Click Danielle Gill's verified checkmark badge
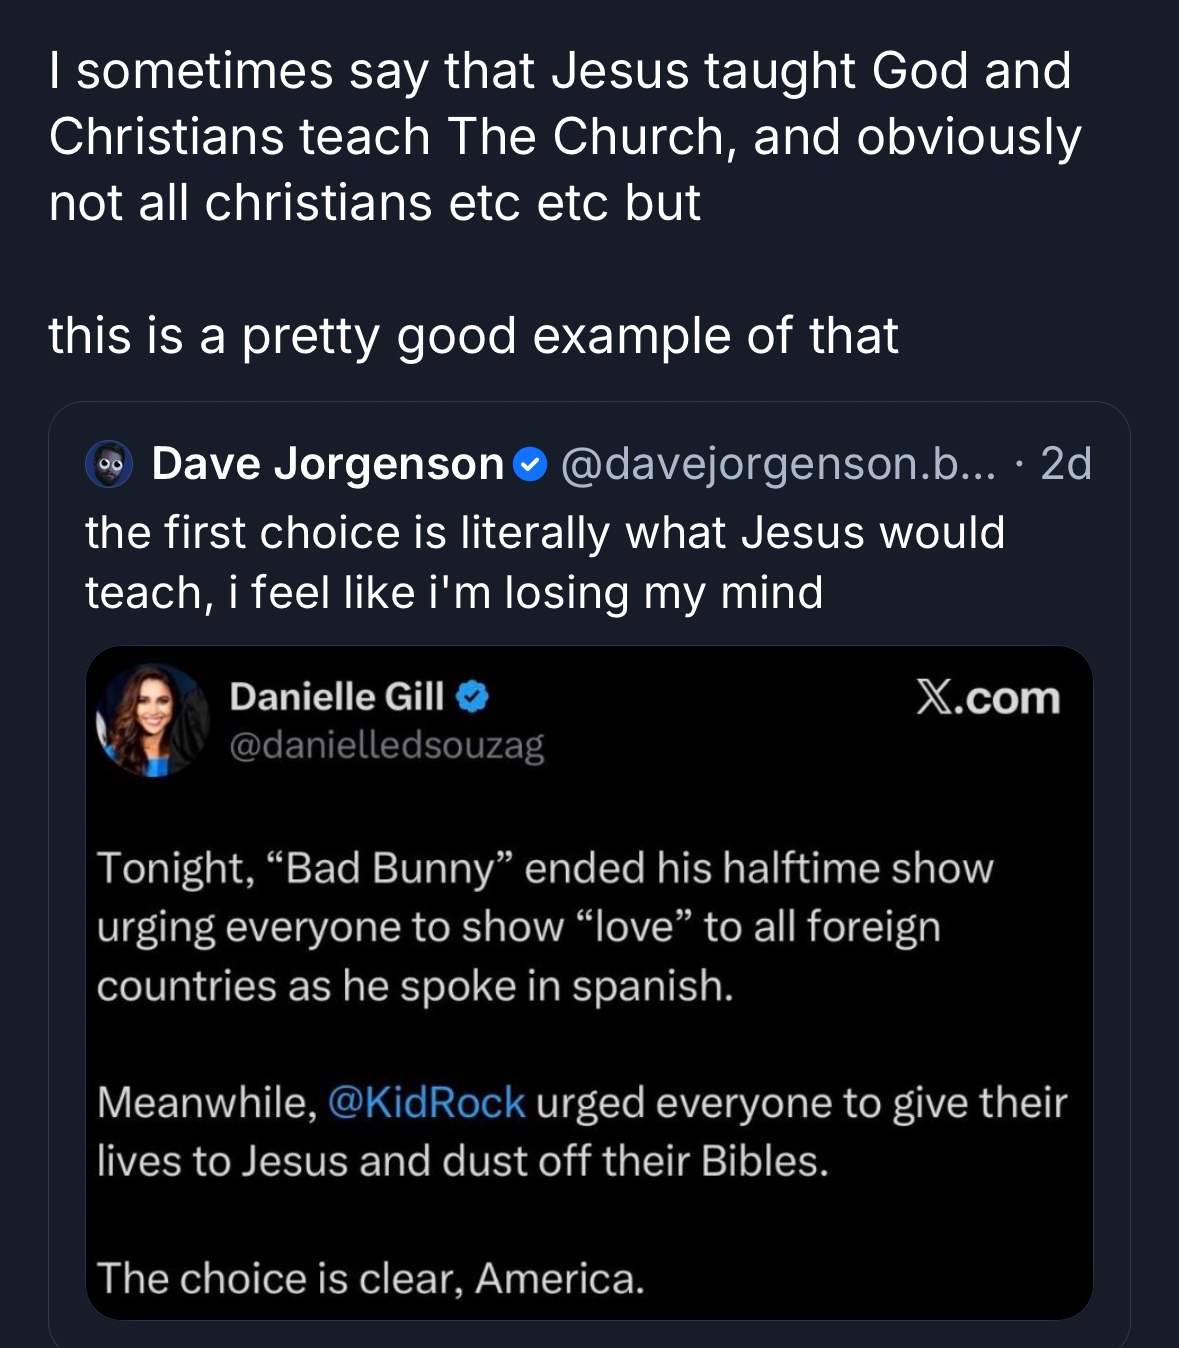The height and width of the screenshot is (1348, 1179). (x=472, y=697)
